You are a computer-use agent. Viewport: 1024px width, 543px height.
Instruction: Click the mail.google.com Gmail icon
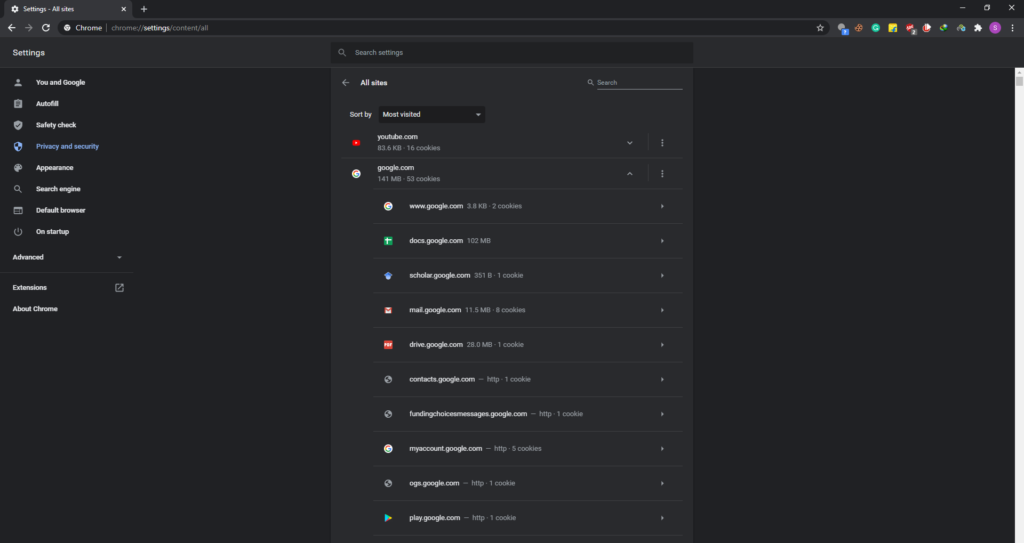(388, 310)
